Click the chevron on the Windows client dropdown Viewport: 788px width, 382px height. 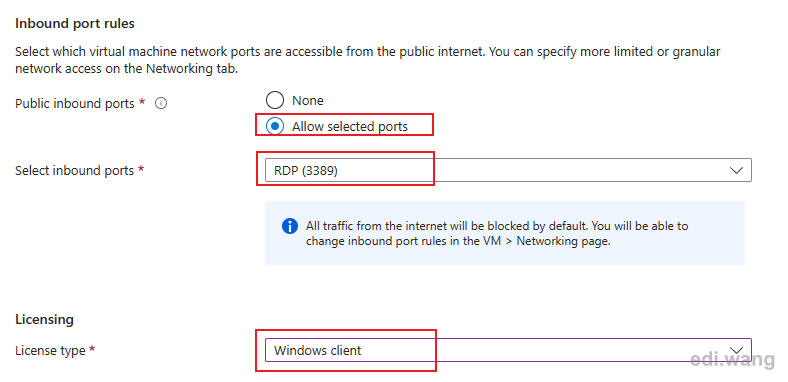736,350
